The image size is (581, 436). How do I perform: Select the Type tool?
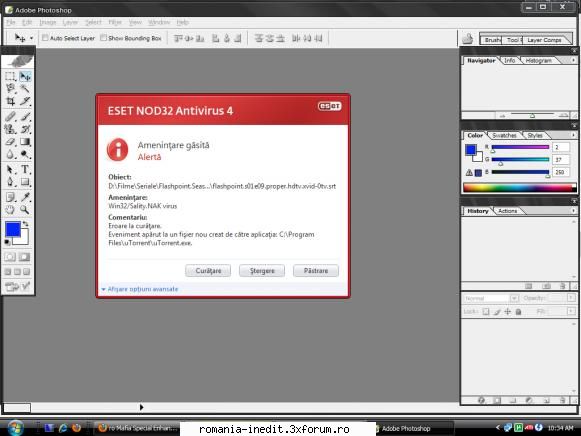pyautogui.click(x=25, y=169)
